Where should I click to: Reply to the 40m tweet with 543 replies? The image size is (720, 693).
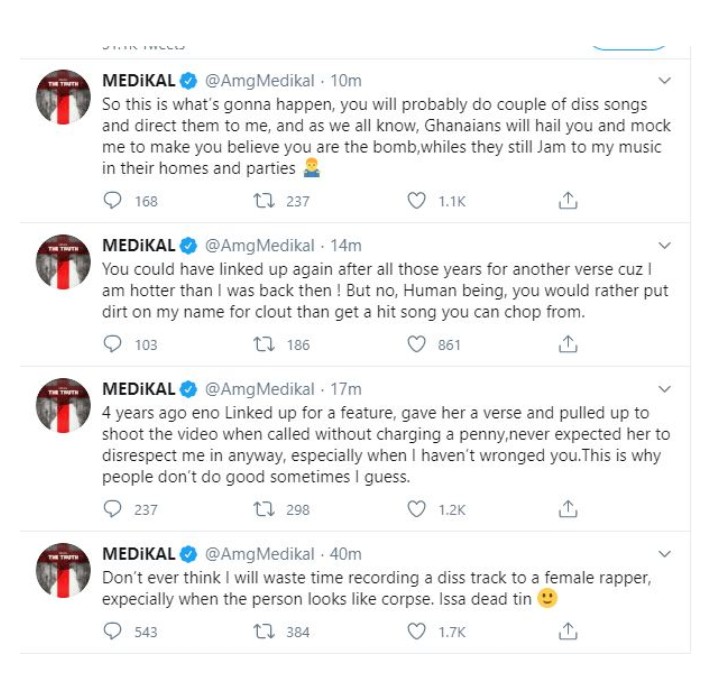pyautogui.click(x=113, y=631)
